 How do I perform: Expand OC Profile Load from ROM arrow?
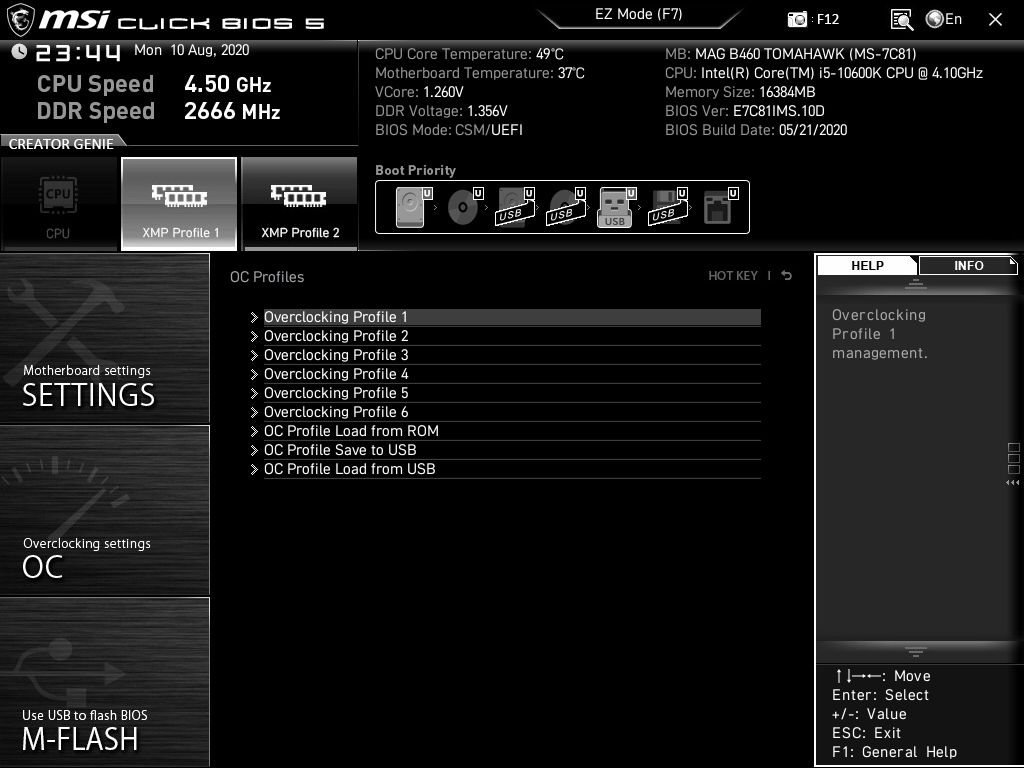[254, 431]
